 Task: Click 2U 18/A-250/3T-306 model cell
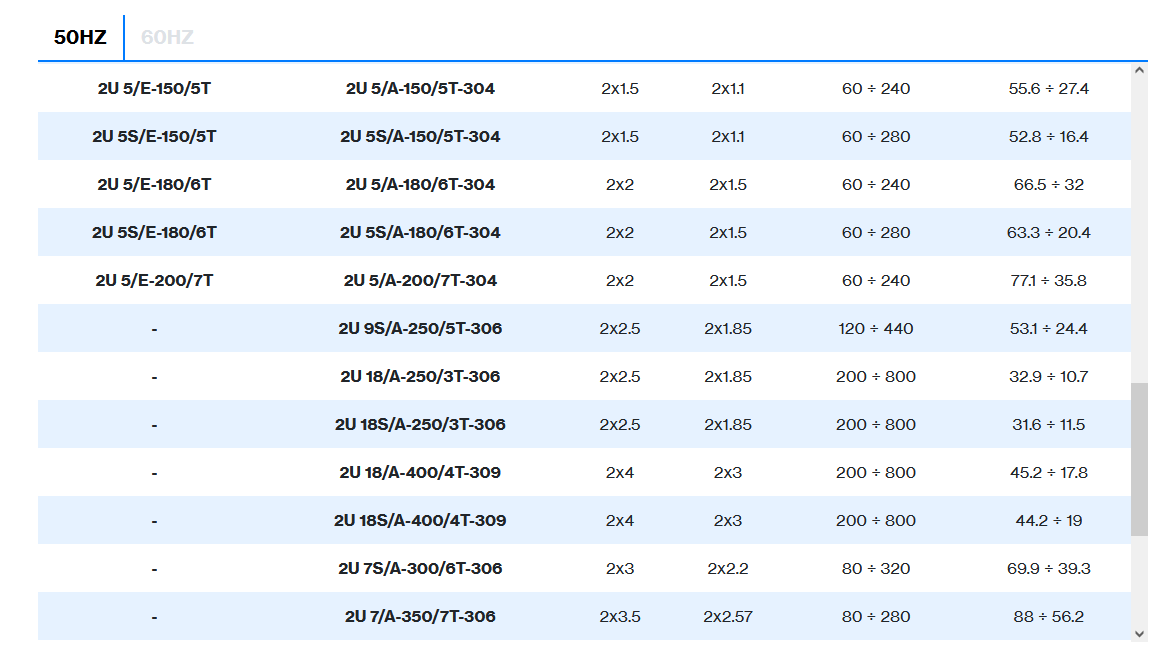pyautogui.click(x=420, y=376)
